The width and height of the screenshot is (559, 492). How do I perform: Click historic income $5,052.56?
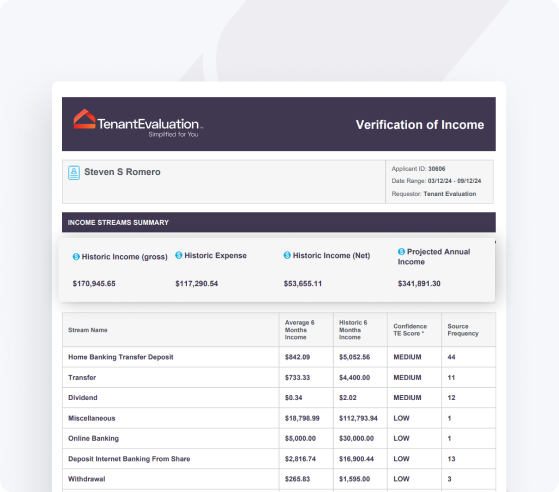pos(354,357)
